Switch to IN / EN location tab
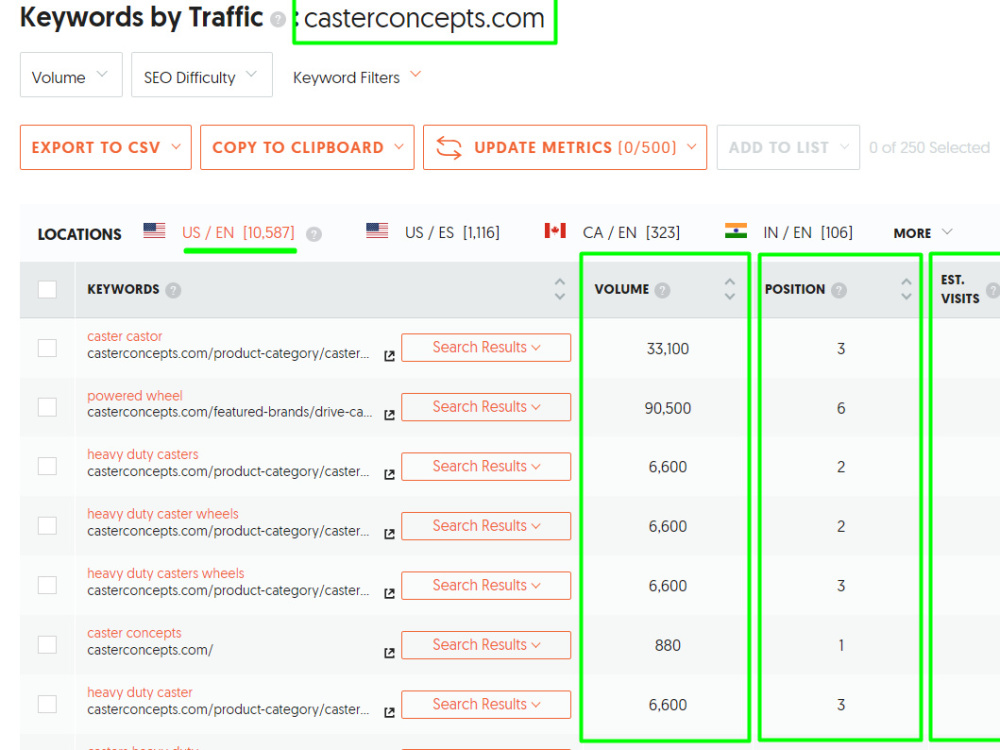Image resolution: width=1000 pixels, height=750 pixels. pos(808,233)
